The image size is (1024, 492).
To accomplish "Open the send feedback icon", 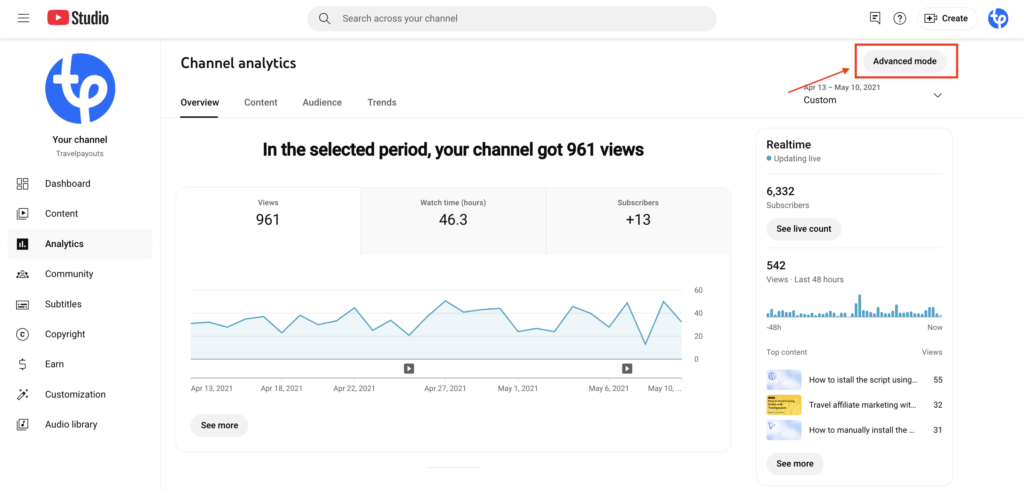I will click(875, 18).
